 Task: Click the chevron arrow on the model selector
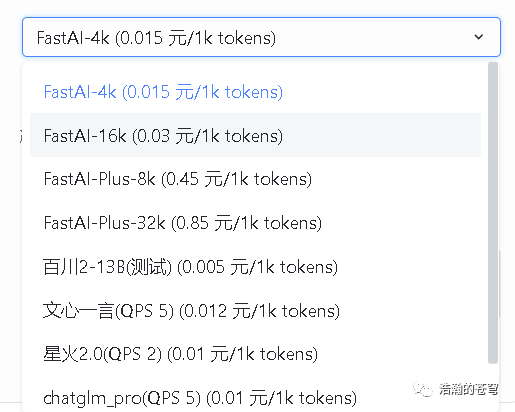point(479,37)
